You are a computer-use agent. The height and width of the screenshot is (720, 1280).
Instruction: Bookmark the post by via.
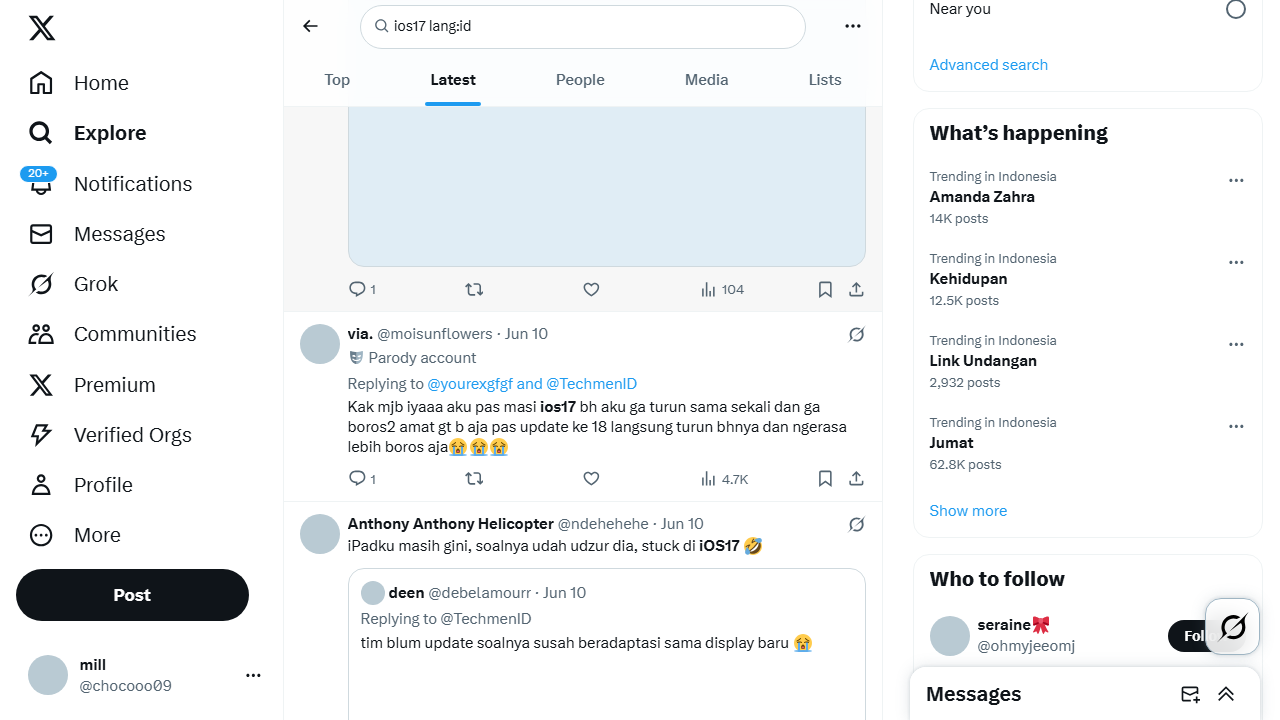coord(825,479)
